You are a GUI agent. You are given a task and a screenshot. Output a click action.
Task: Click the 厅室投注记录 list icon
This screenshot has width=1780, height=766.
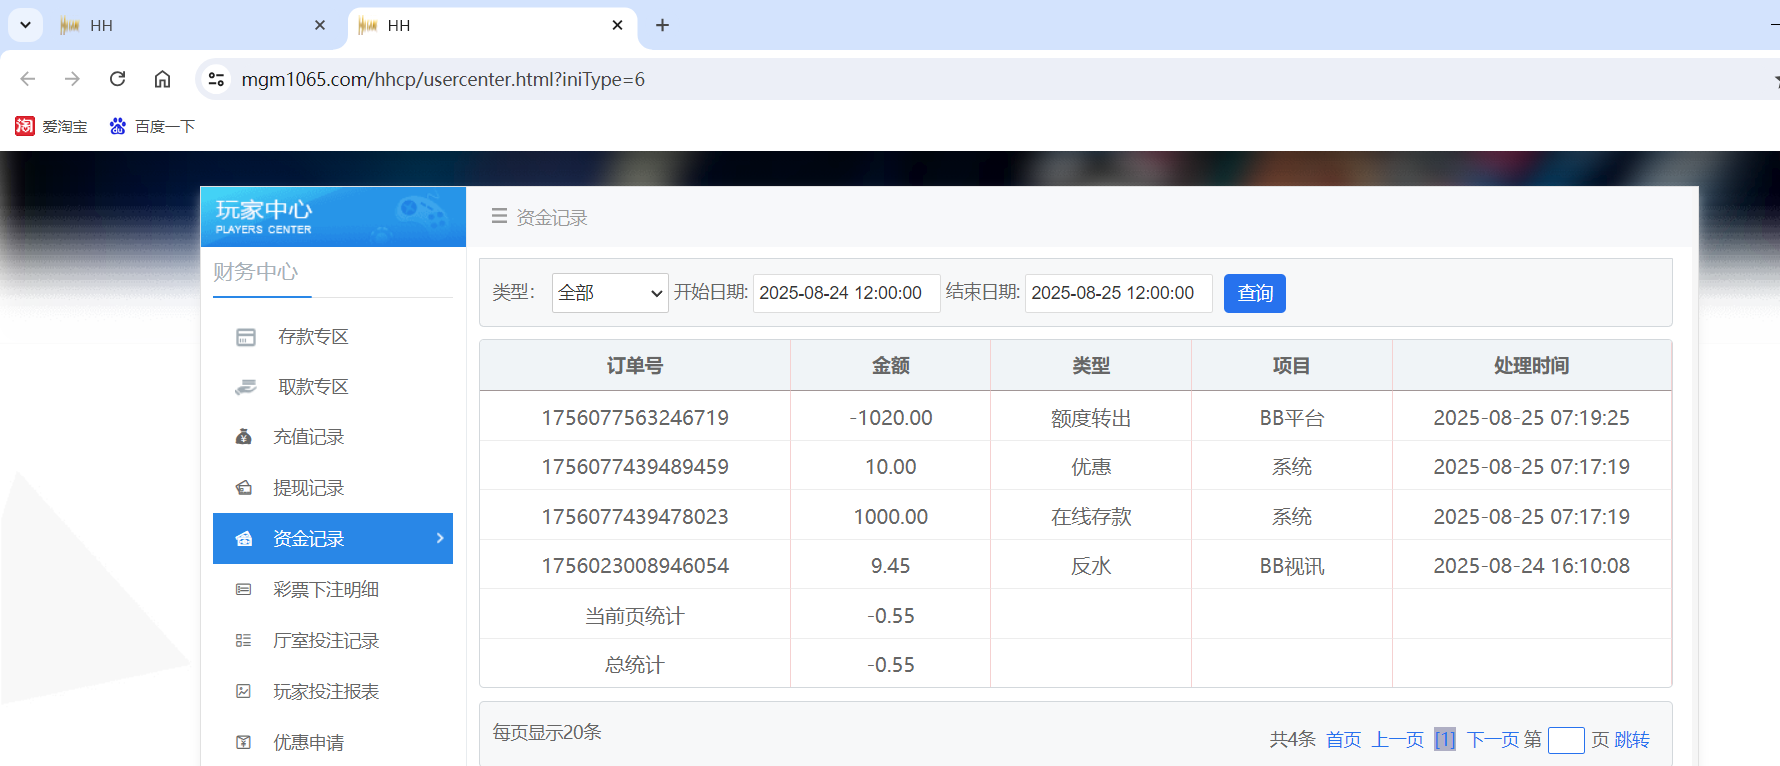point(243,641)
